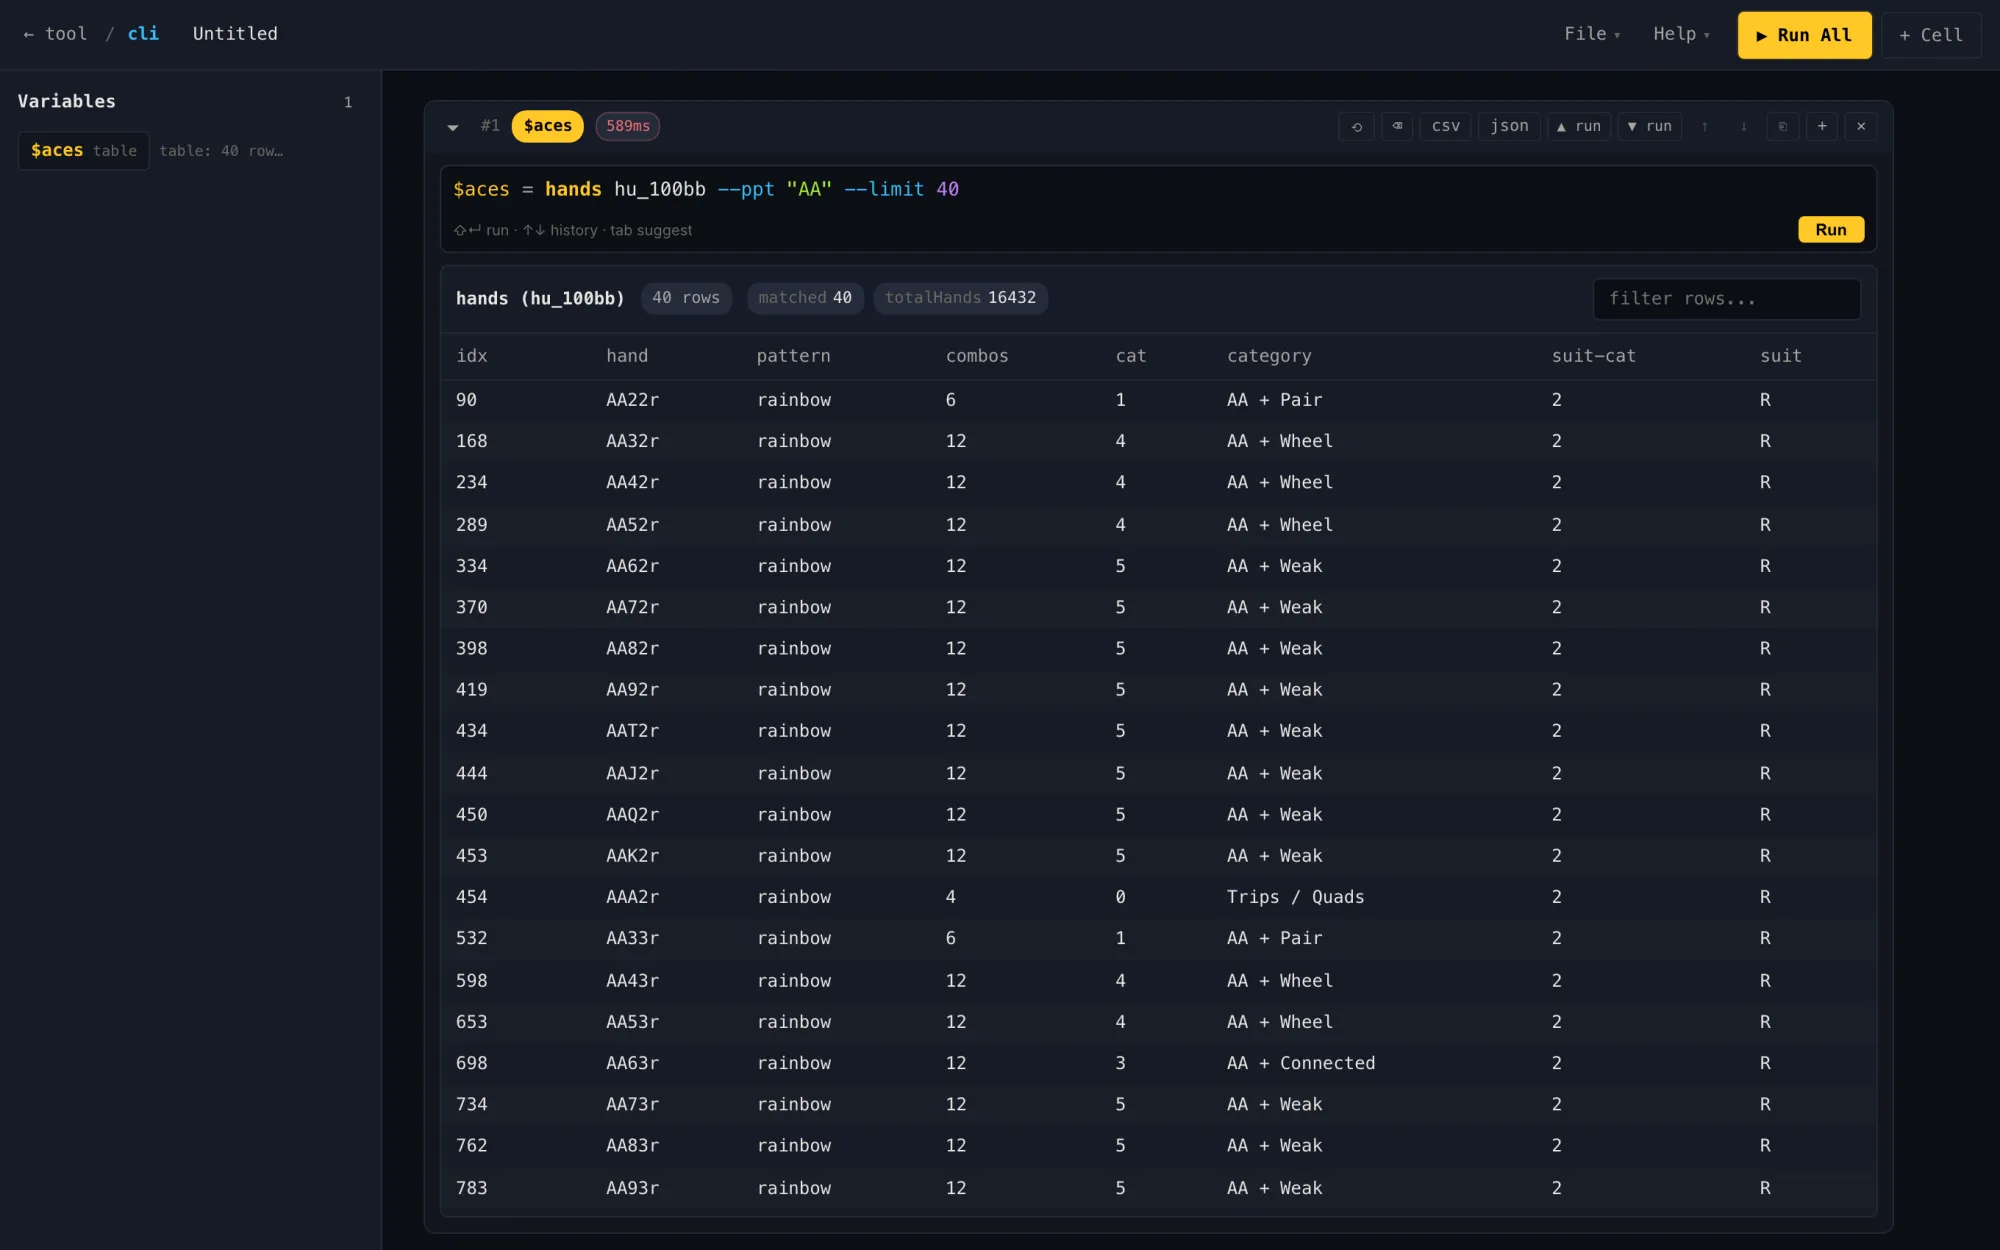2000x1250 pixels.
Task: Click the yellow Run All button
Action: pos(1804,35)
